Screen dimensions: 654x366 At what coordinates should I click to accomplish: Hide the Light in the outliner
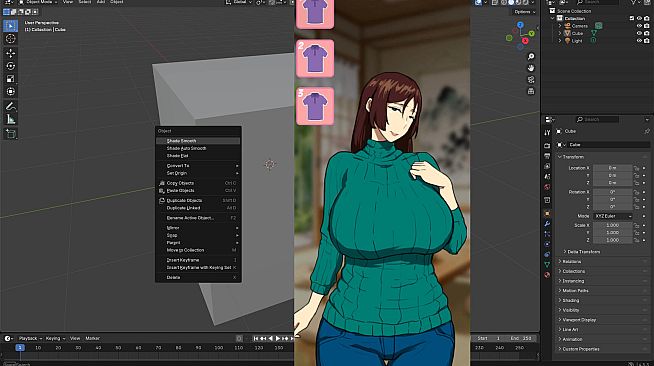point(639,41)
